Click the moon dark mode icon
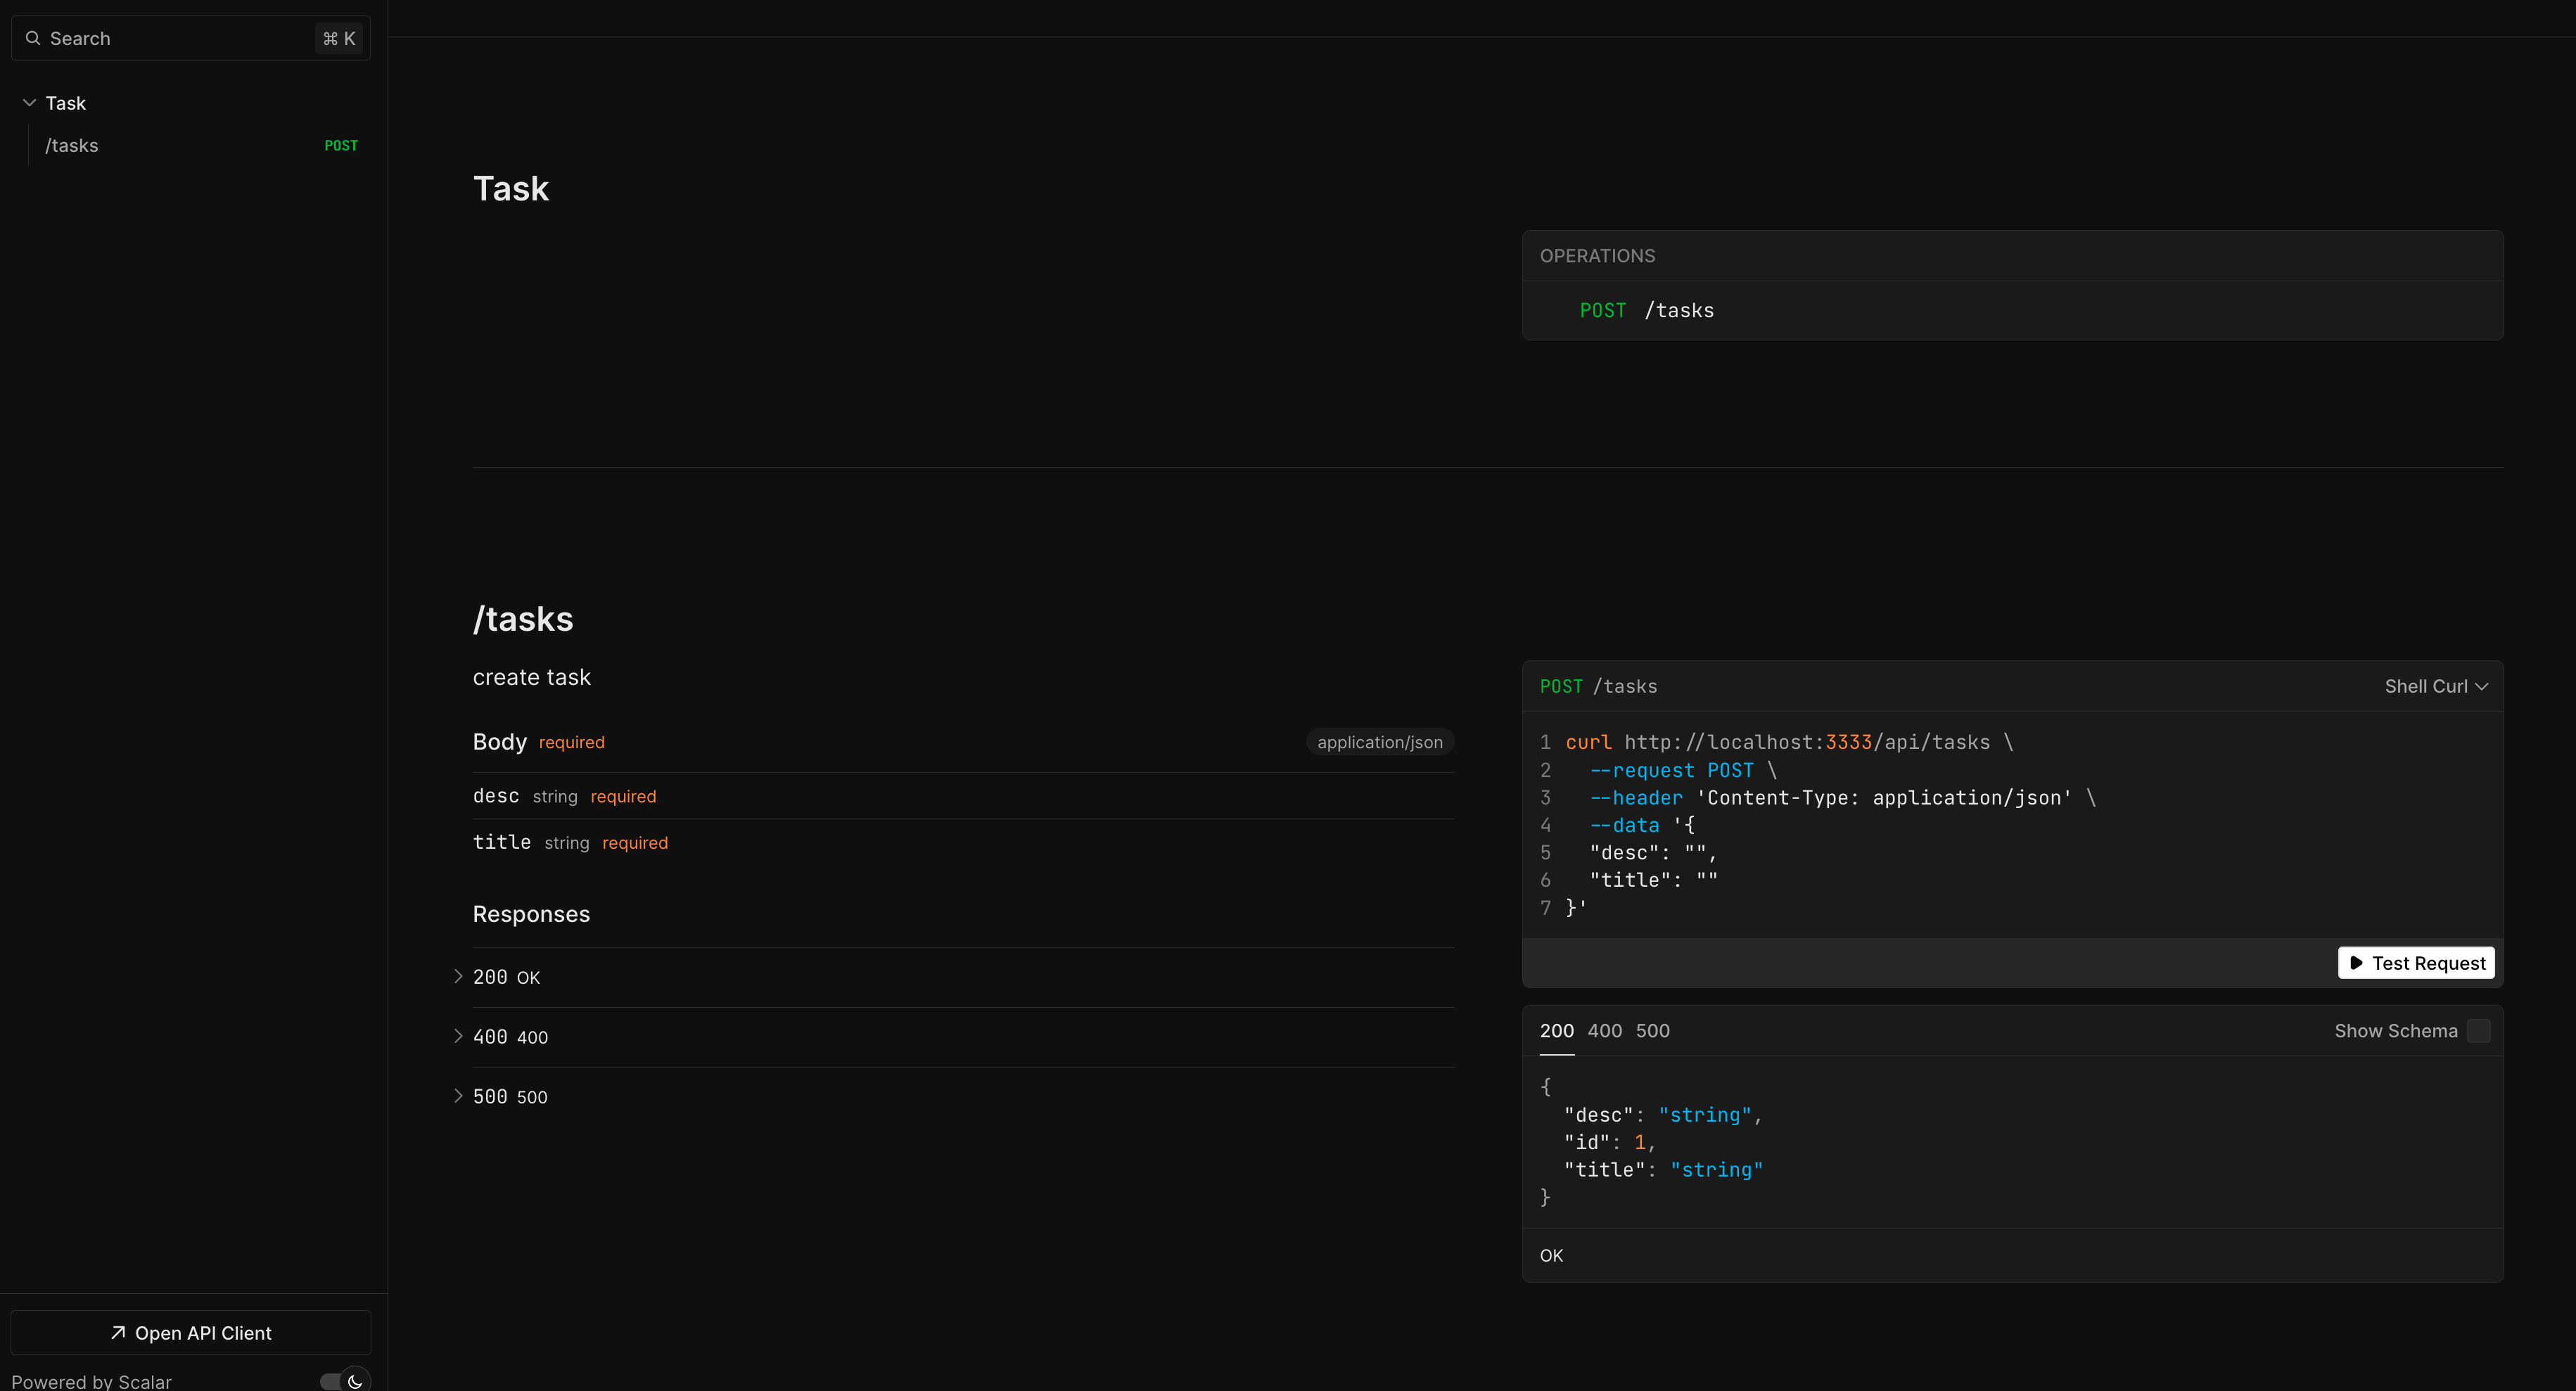 point(355,1381)
